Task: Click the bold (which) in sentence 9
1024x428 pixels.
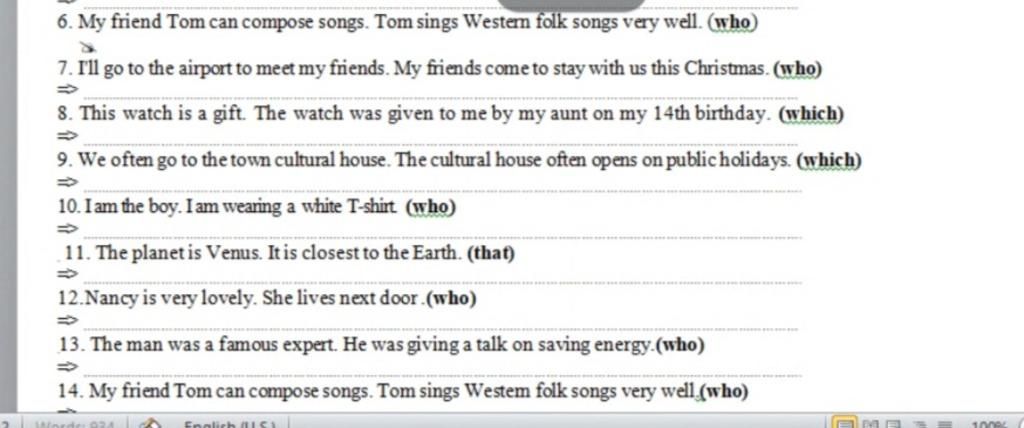Action: [829, 160]
